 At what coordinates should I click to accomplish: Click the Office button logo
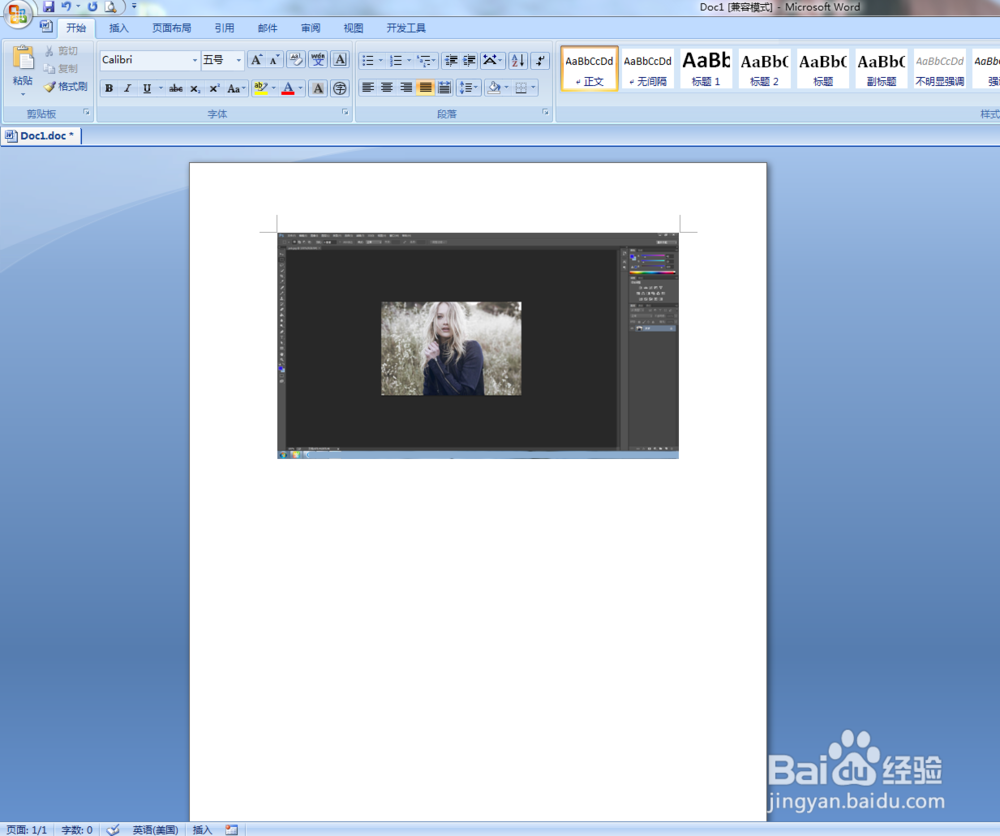point(18,14)
